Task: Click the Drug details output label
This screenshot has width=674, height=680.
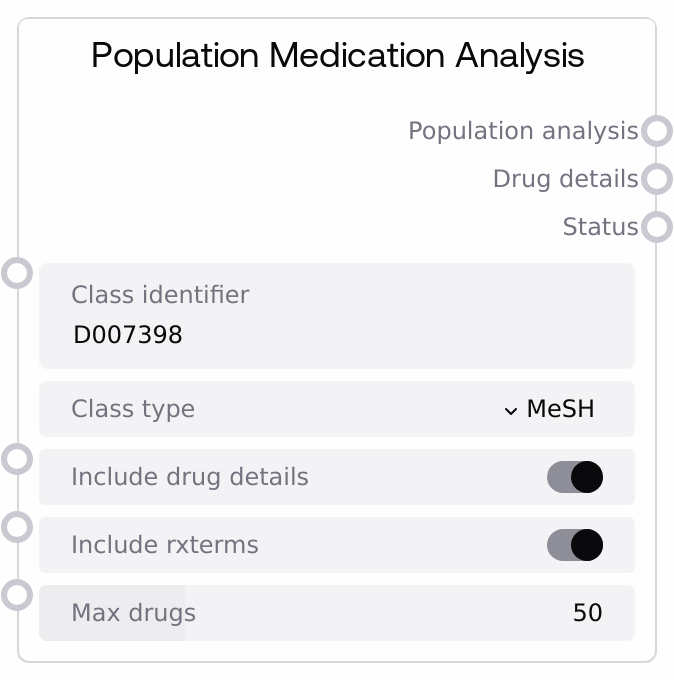Action: point(565,179)
